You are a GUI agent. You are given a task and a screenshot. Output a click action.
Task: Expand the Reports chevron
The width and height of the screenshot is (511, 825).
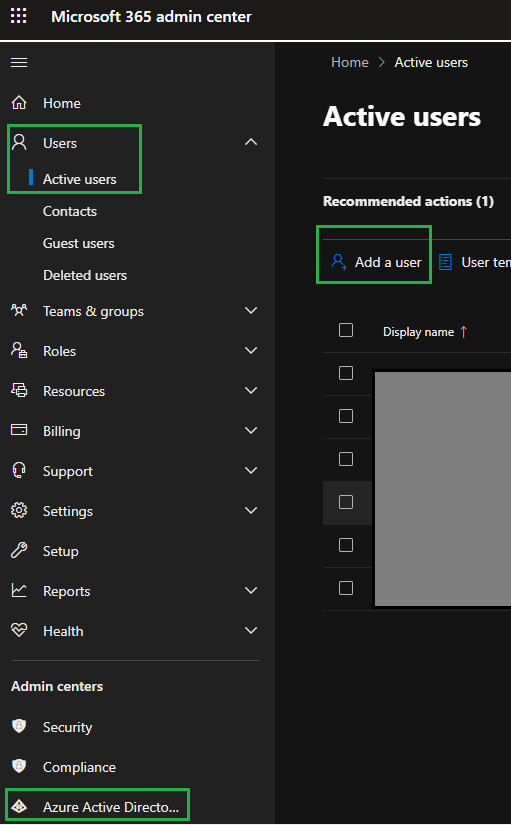tap(251, 590)
